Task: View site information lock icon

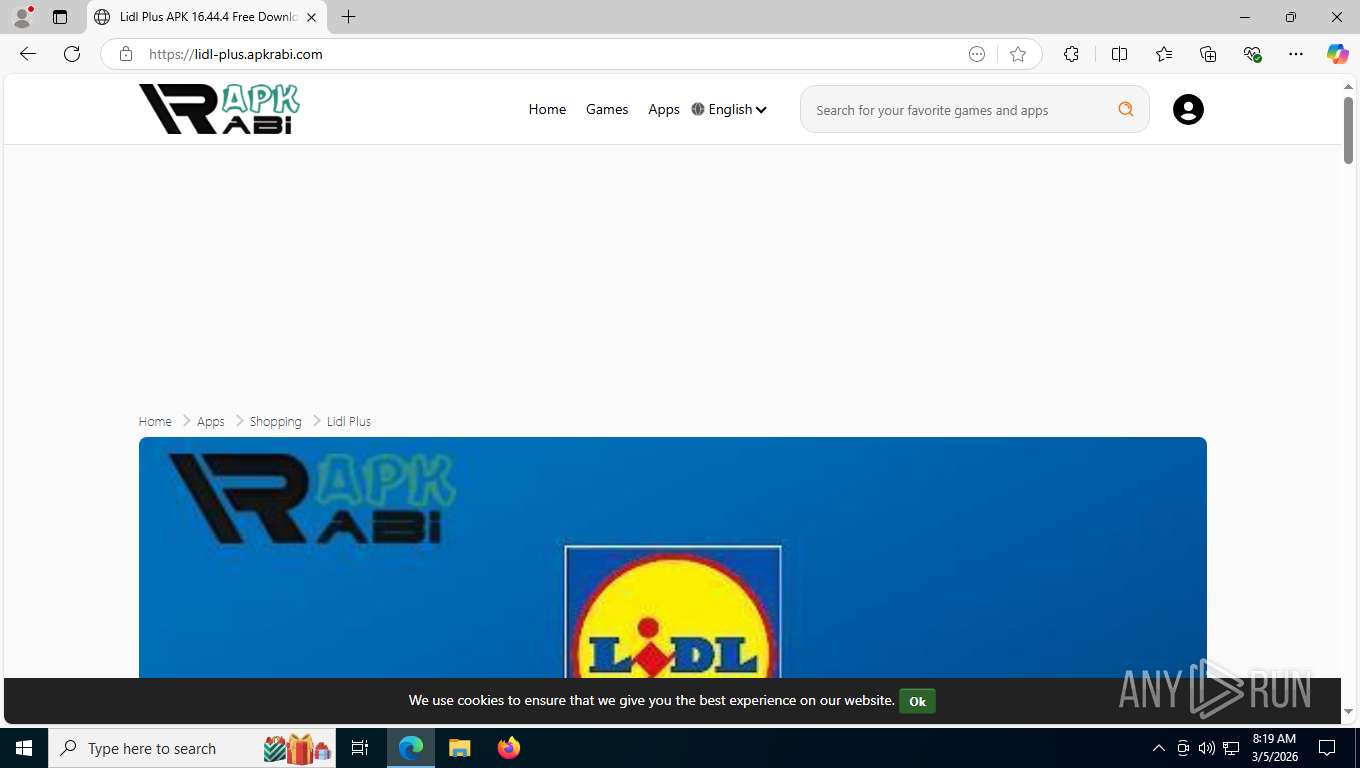Action: pos(126,54)
